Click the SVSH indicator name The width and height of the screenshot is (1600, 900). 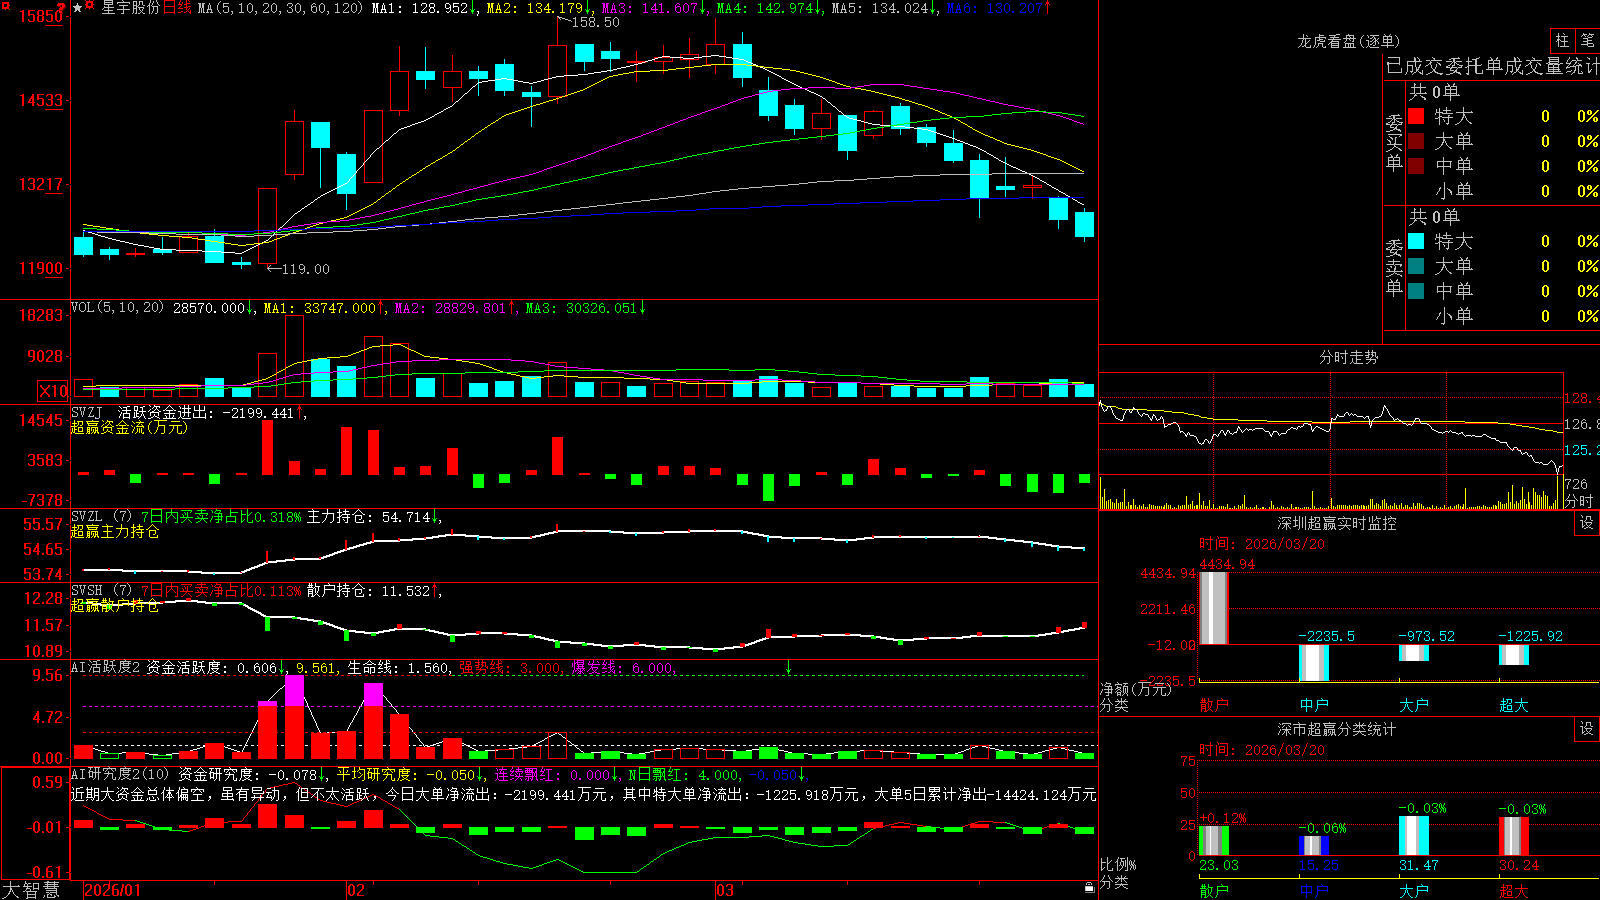[86, 590]
